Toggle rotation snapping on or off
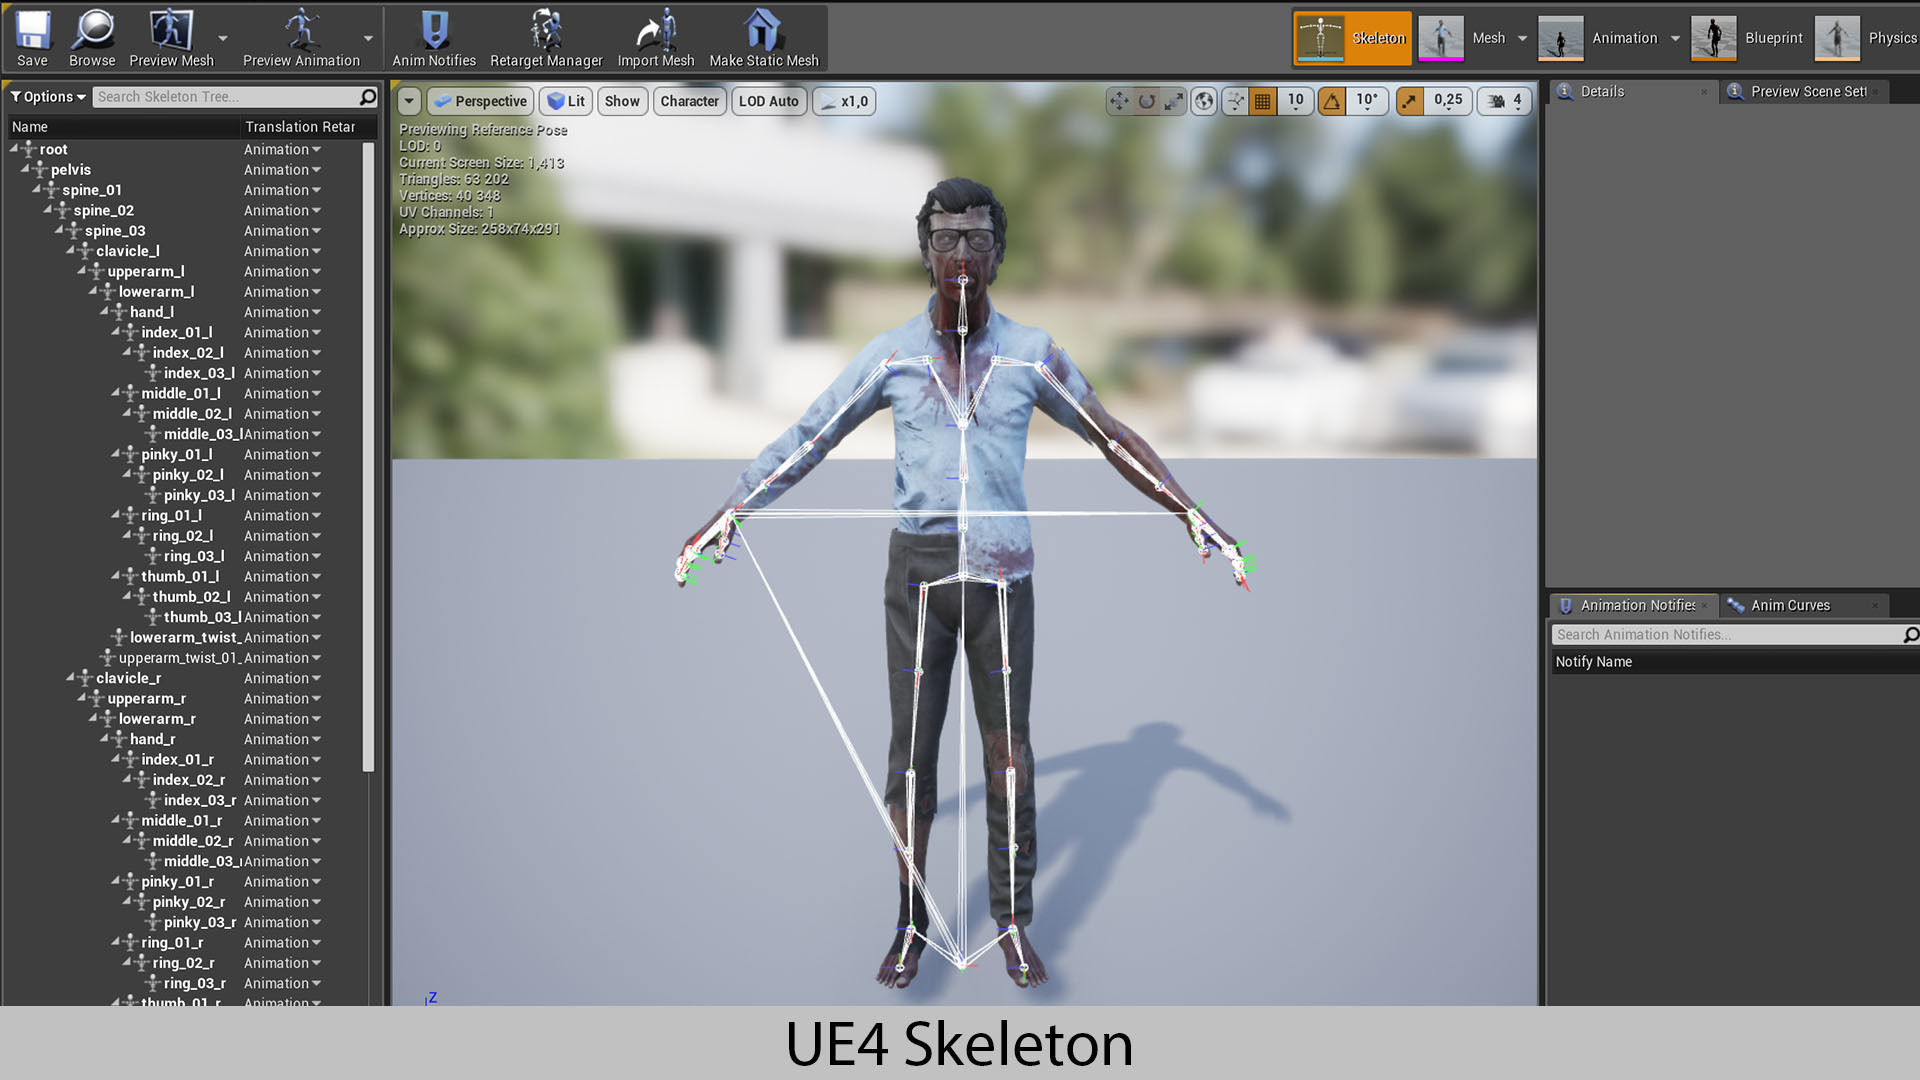 coord(1332,101)
